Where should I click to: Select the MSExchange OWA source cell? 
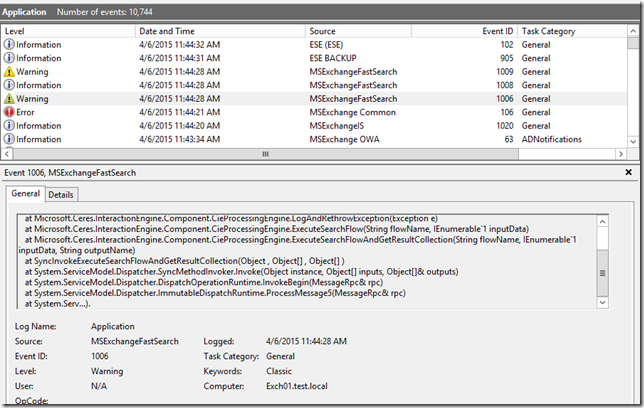[x=344, y=140]
